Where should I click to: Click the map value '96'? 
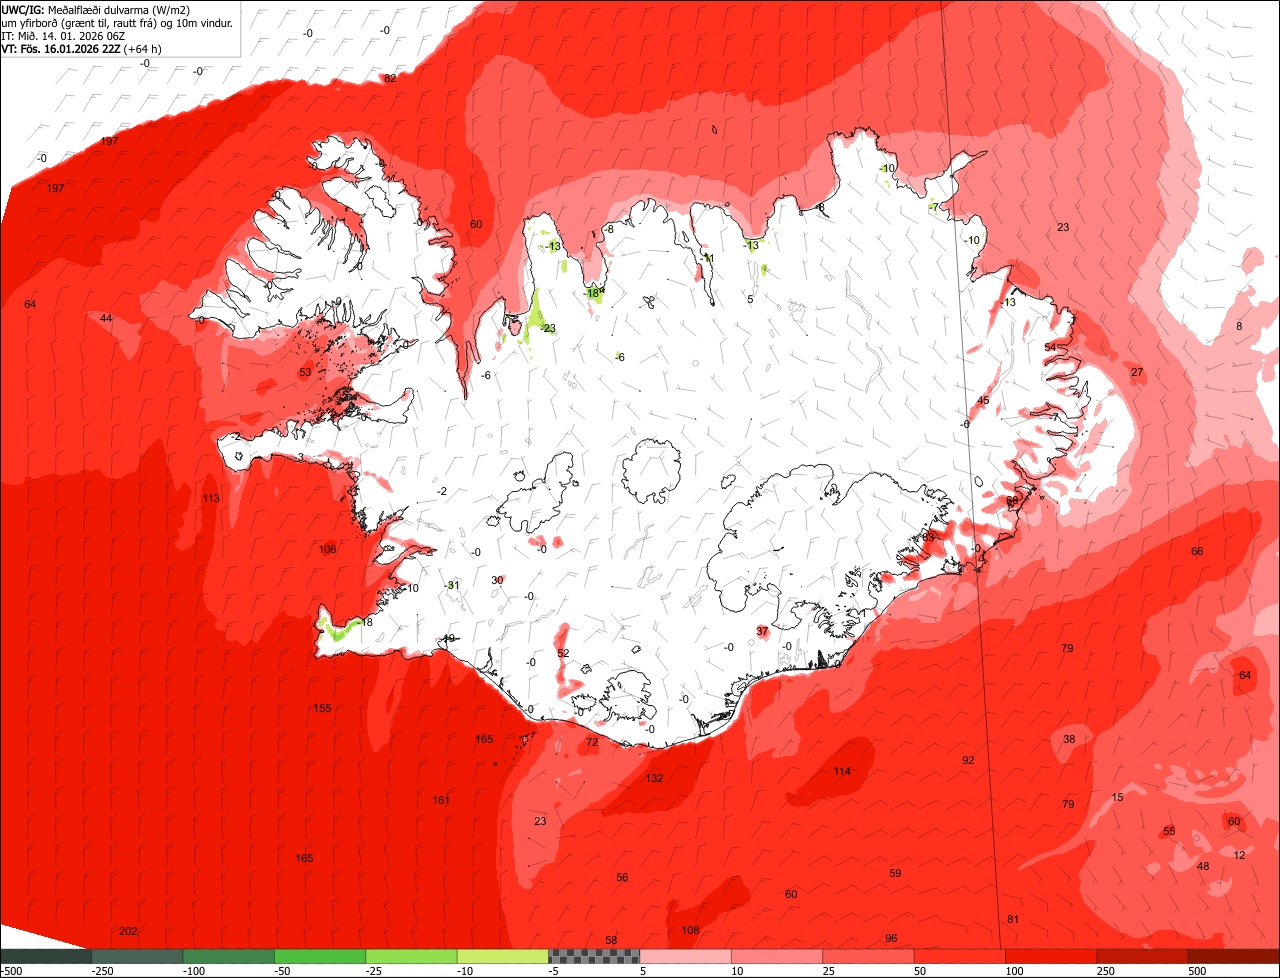[891, 938]
